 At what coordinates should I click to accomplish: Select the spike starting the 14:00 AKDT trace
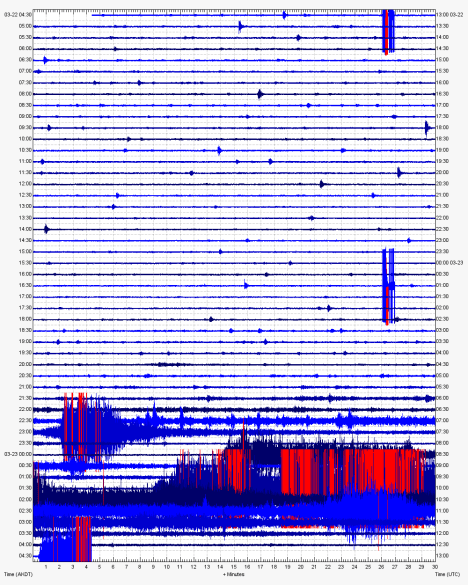click(46, 229)
